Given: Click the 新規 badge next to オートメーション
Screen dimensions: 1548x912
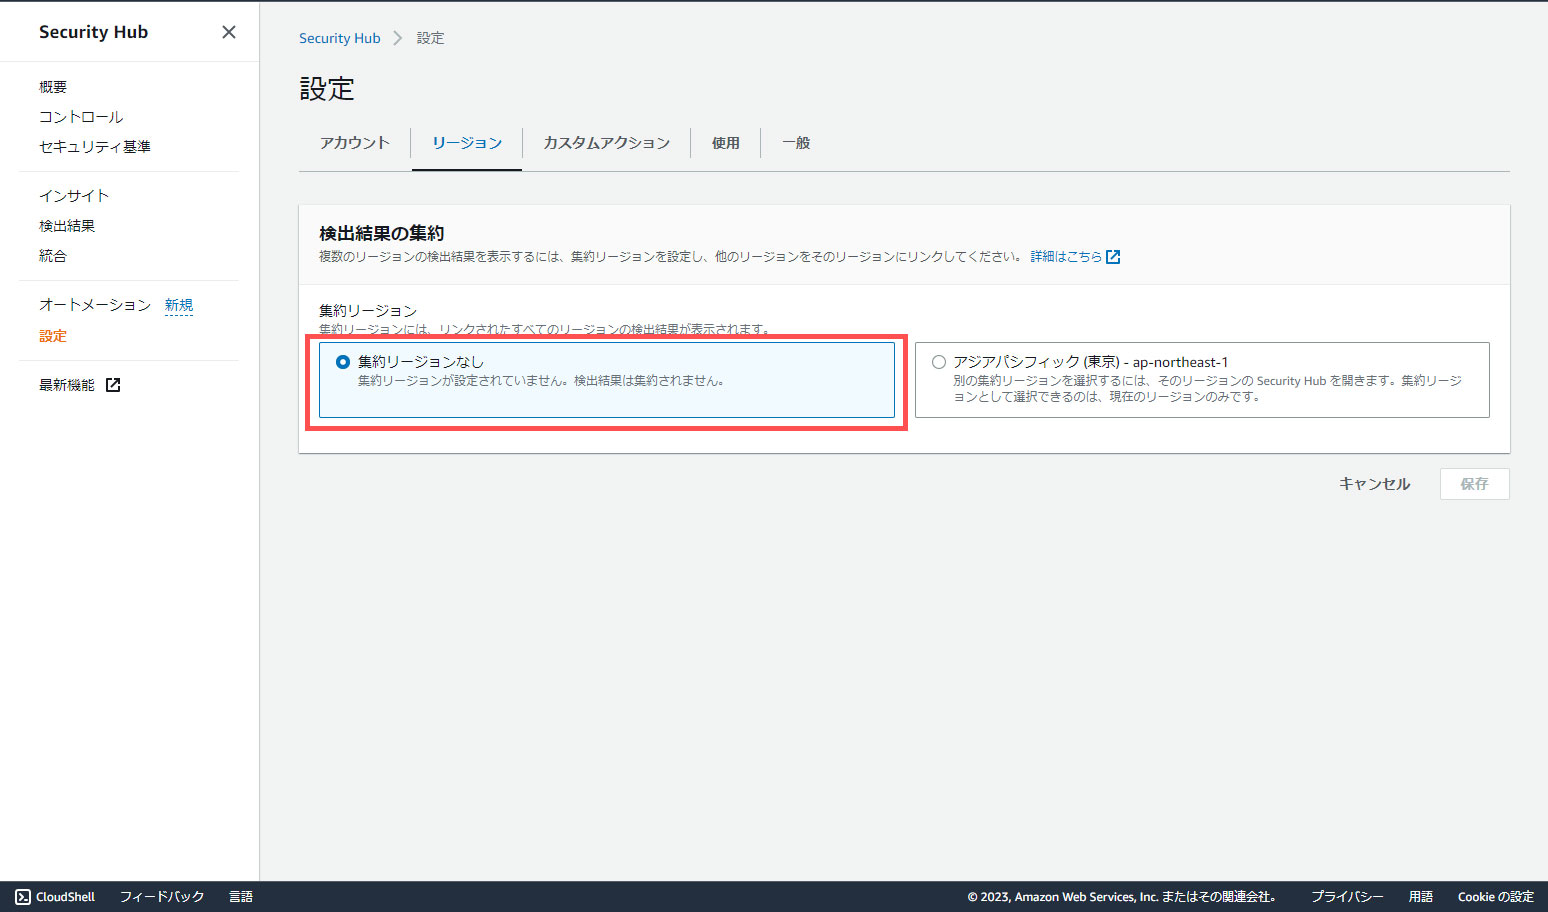Looking at the screenshot, I should pos(179,305).
